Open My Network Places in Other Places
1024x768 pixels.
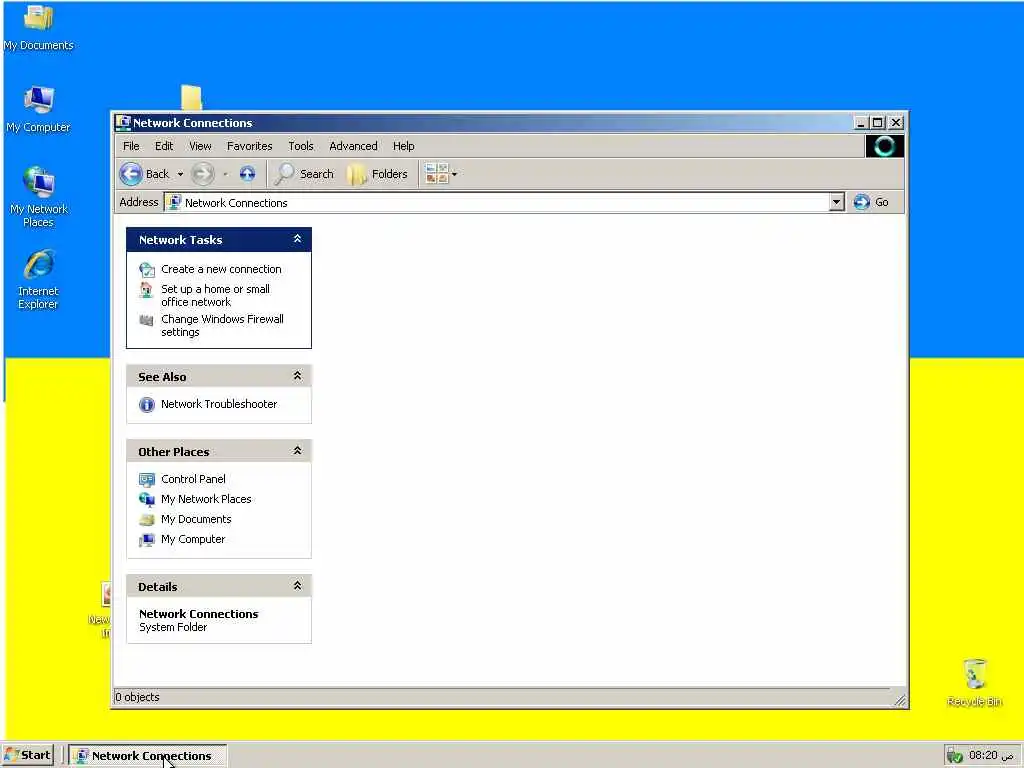click(x=206, y=499)
